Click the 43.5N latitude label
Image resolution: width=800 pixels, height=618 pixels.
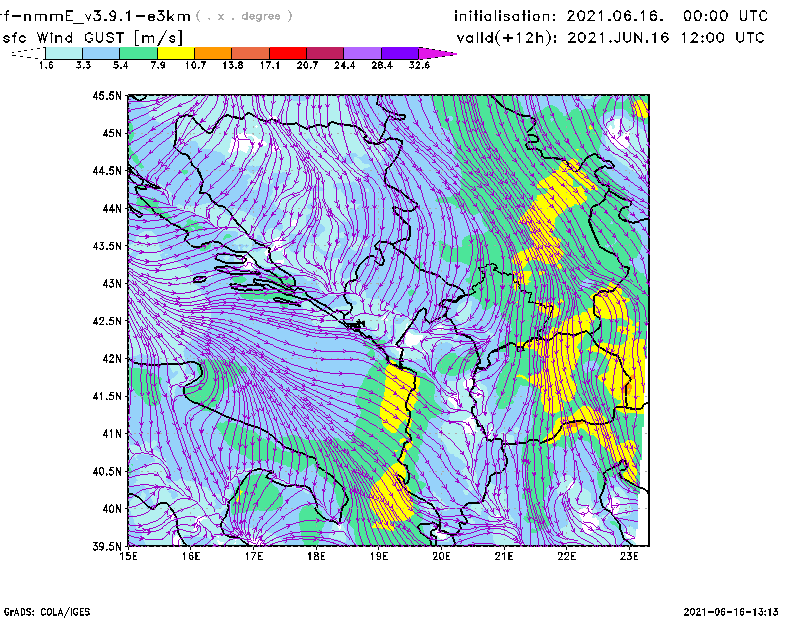tap(107, 246)
